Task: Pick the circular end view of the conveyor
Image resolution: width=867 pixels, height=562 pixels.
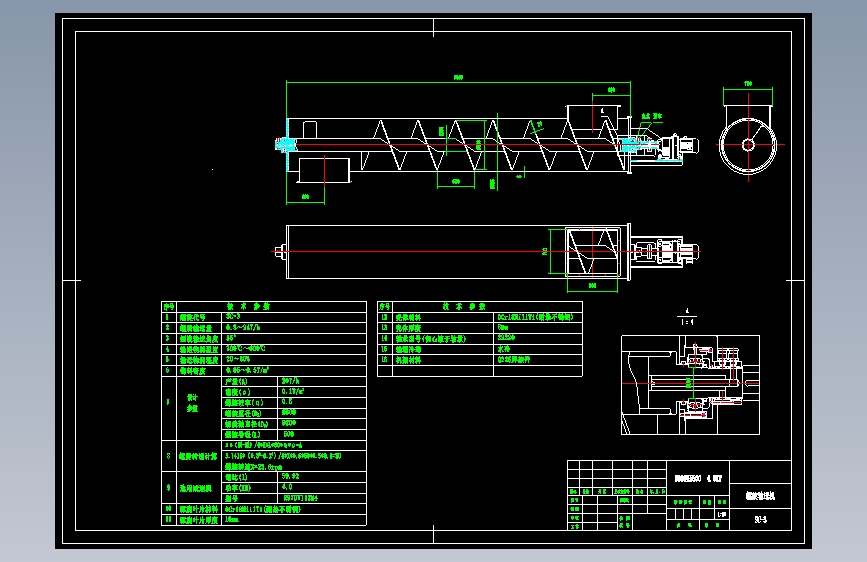Action: click(x=748, y=140)
